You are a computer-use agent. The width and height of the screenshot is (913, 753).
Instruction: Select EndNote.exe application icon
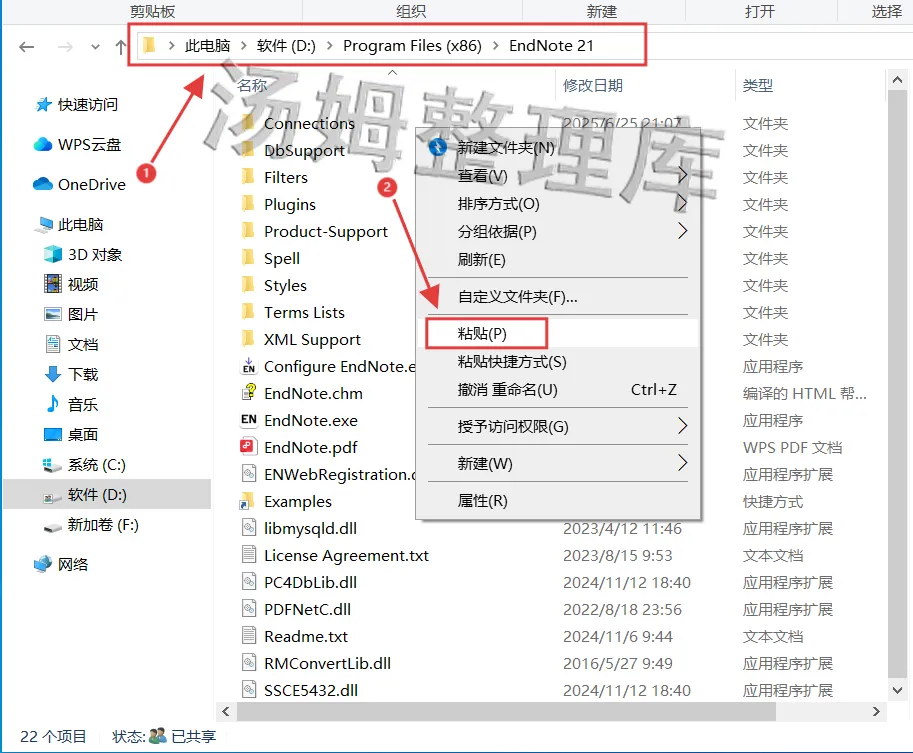(249, 419)
